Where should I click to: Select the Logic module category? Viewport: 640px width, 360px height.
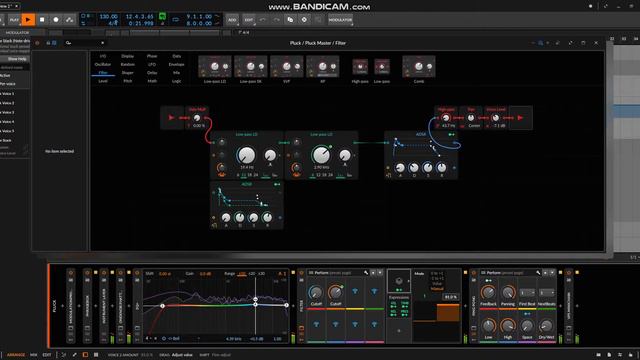tap(176, 81)
